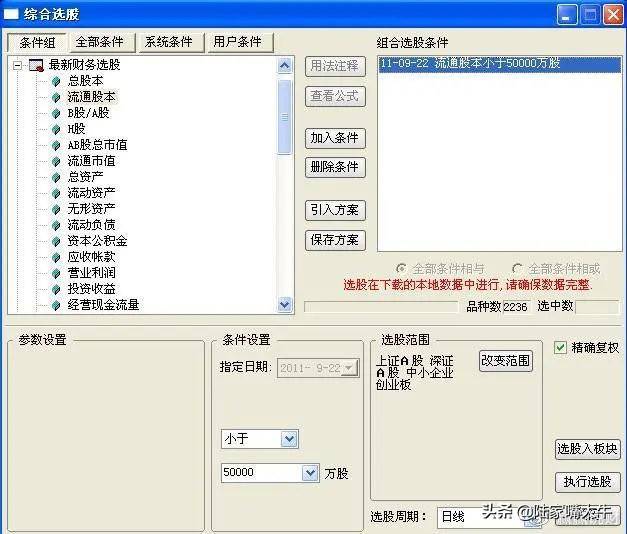Screen dimensions: 627x534
Task: Click the diamond icon beside AB股总市值
Action: [x=56, y=146]
